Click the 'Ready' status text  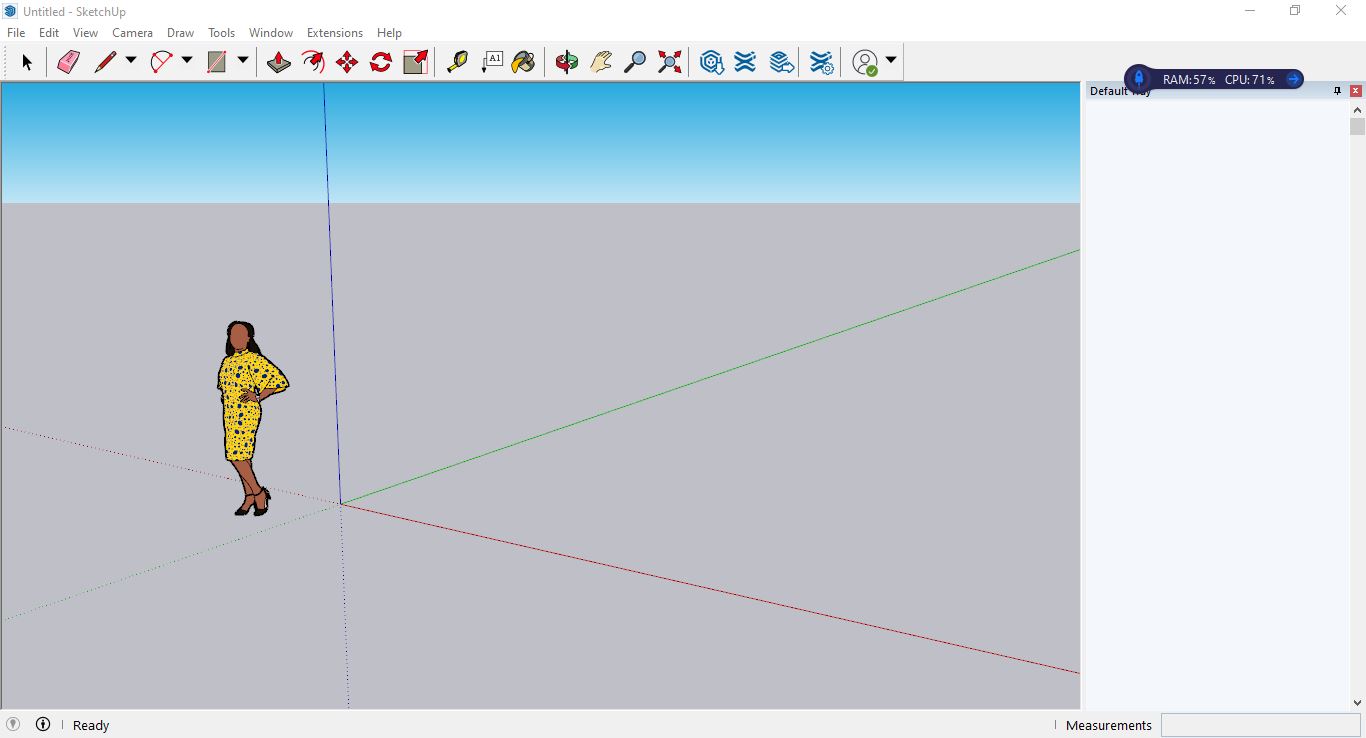[91, 725]
